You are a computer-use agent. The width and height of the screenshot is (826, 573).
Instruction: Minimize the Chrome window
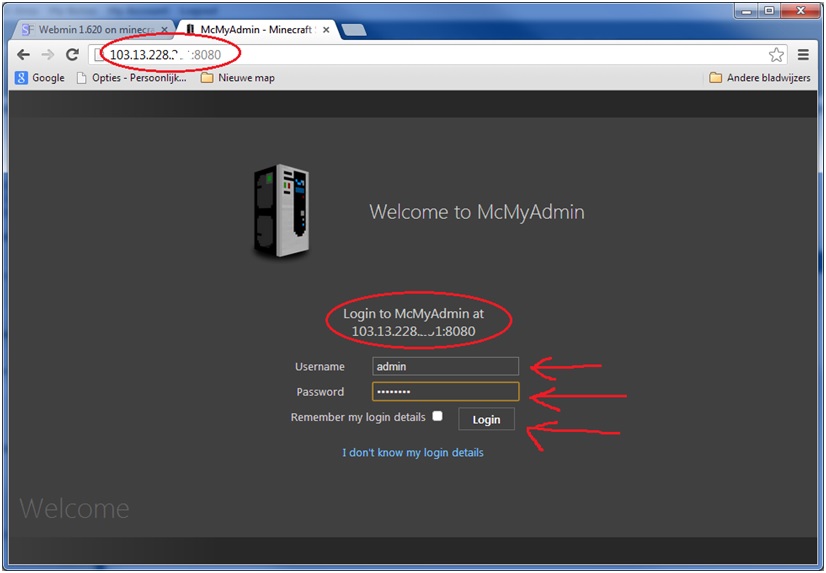pos(746,11)
